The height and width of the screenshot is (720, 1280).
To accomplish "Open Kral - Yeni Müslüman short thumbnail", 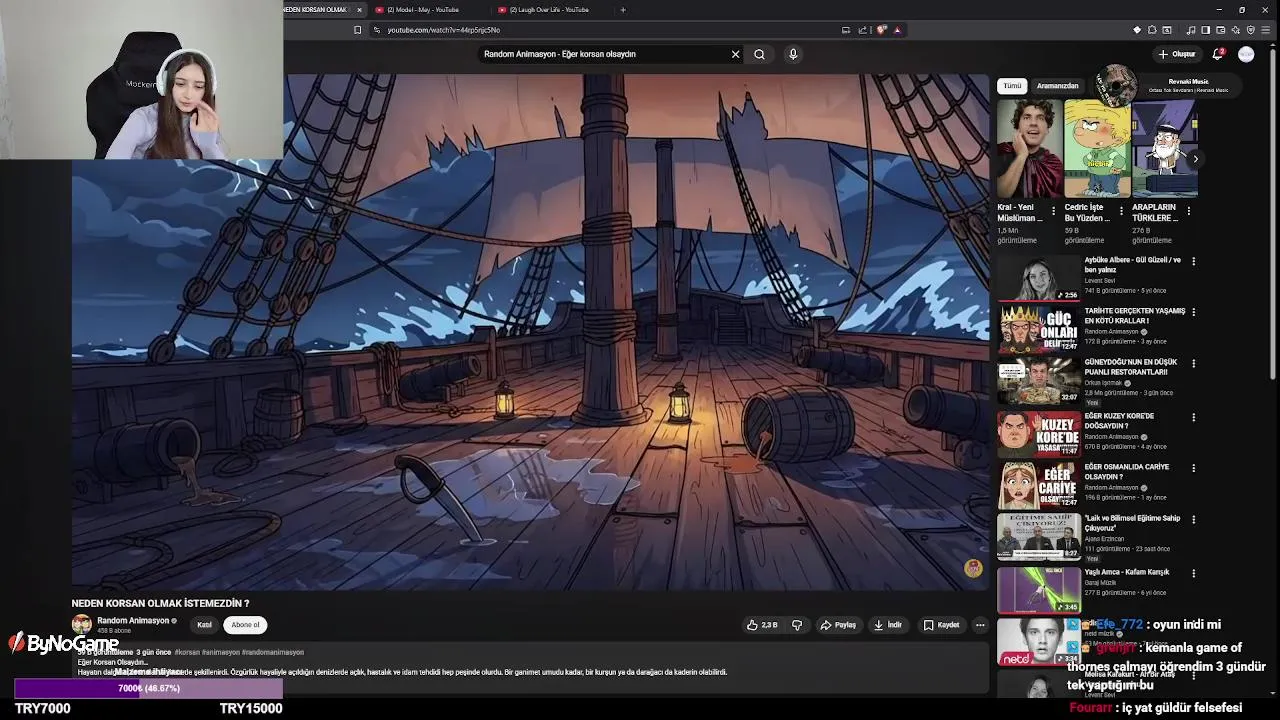I will (1029, 148).
